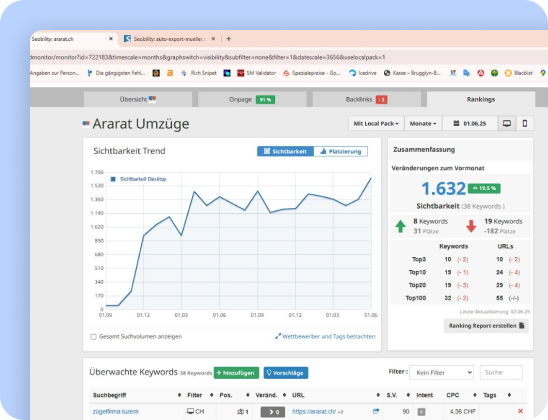Click the 1.632 visibility value
Viewport: 548px width, 420px height.
[444, 189]
